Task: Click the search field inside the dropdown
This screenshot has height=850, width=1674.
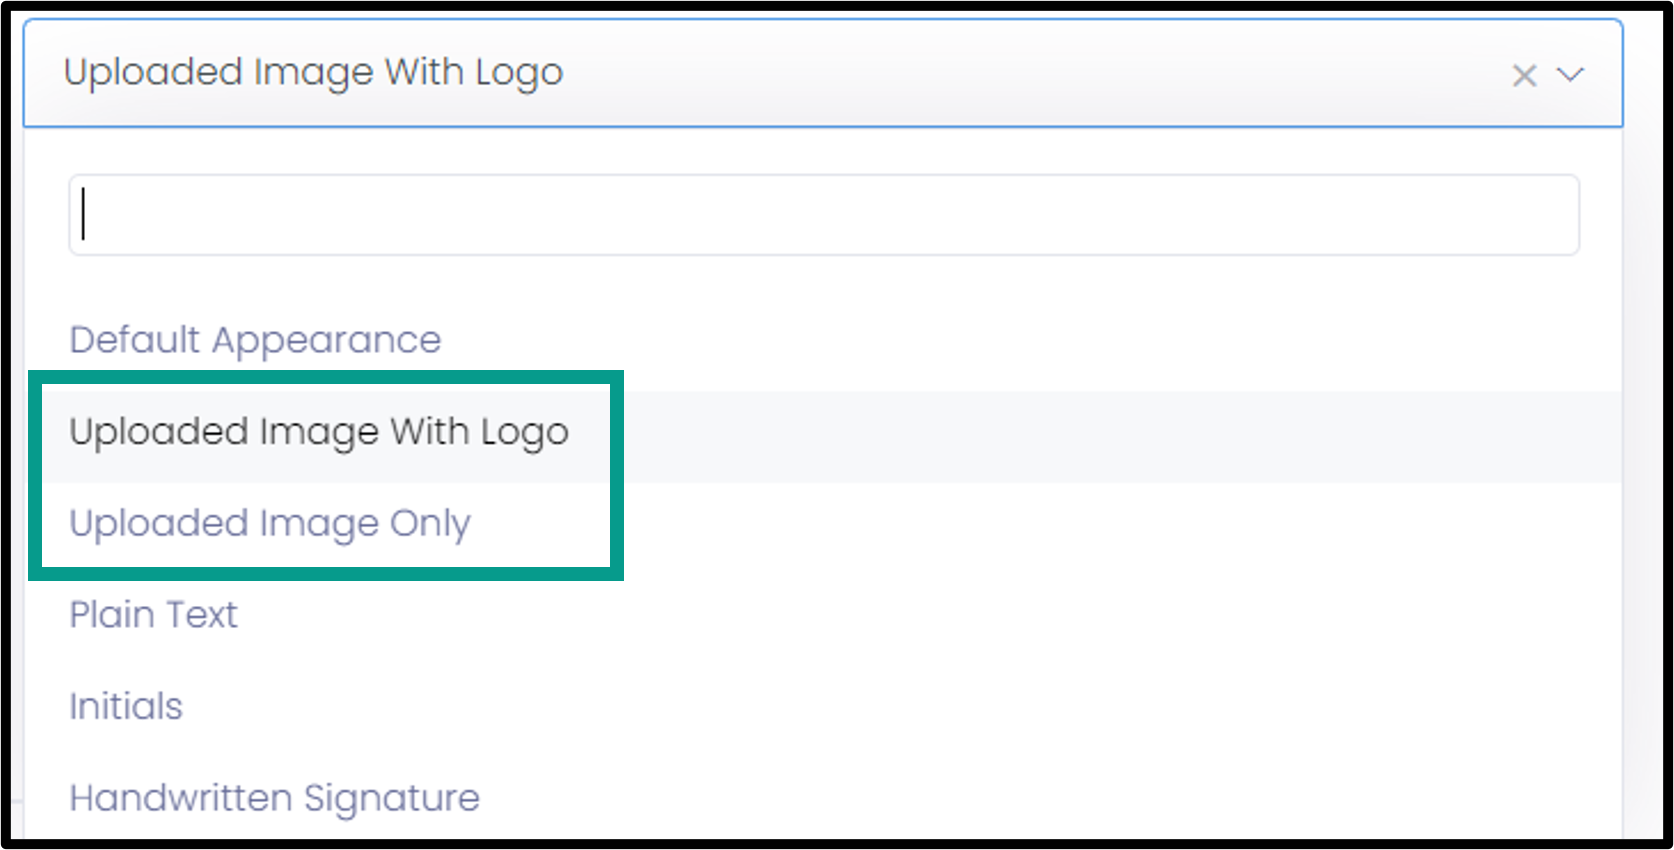Action: 824,215
